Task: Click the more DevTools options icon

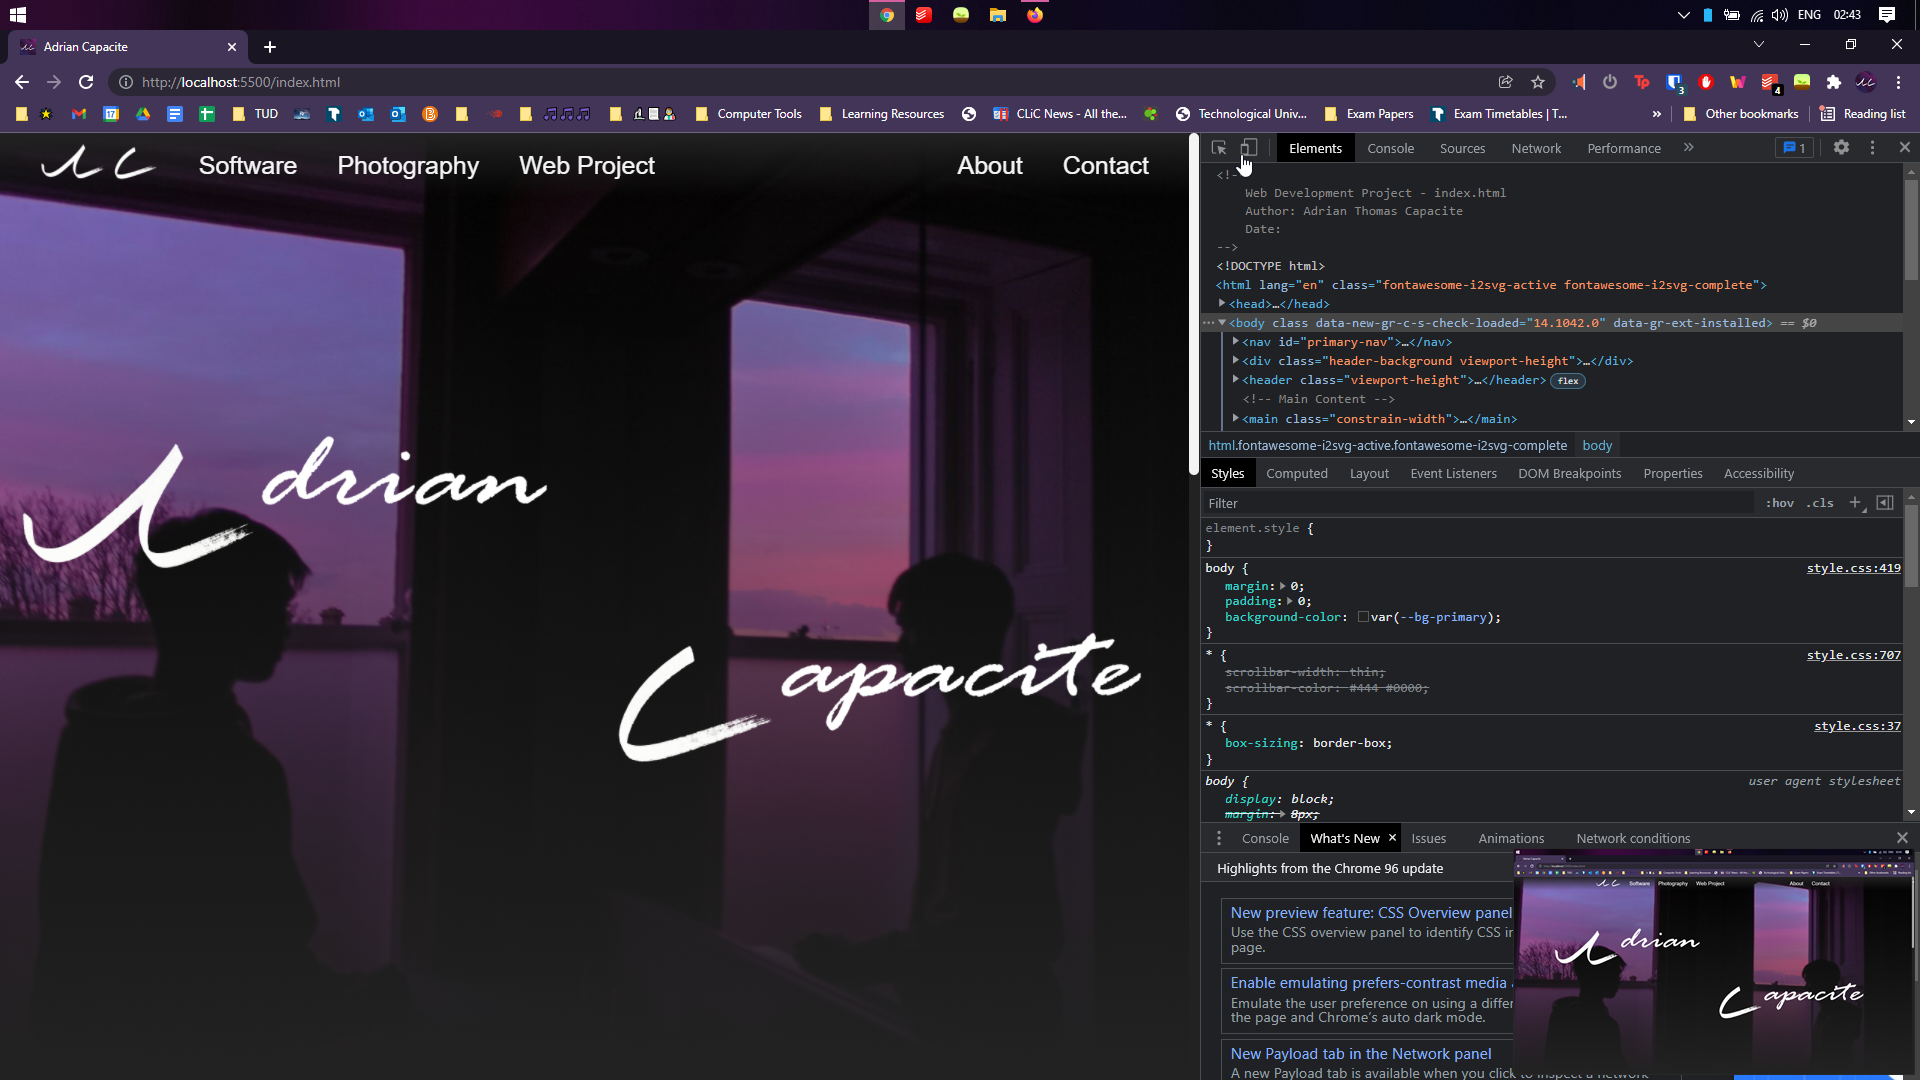Action: [x=1873, y=148]
